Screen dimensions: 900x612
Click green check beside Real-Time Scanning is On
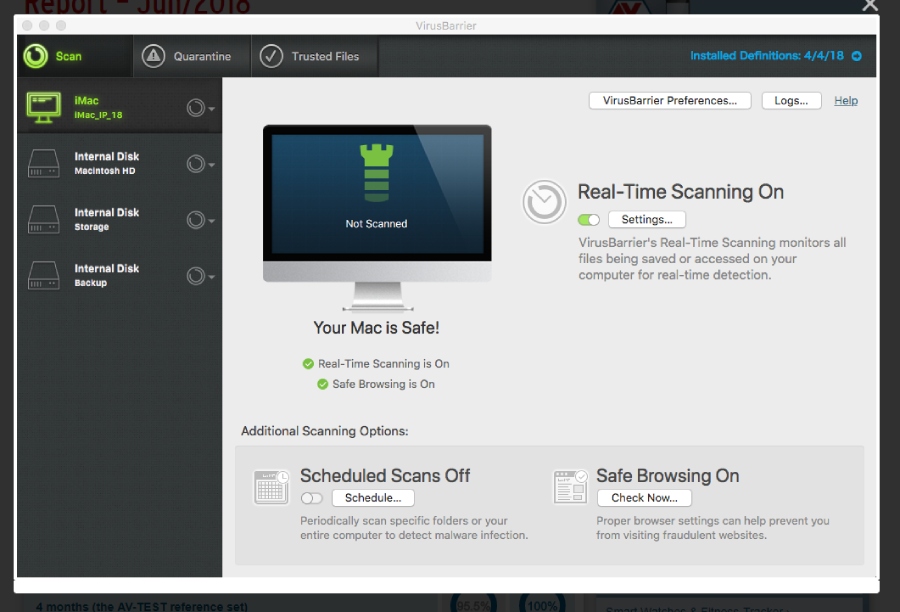[x=308, y=364]
